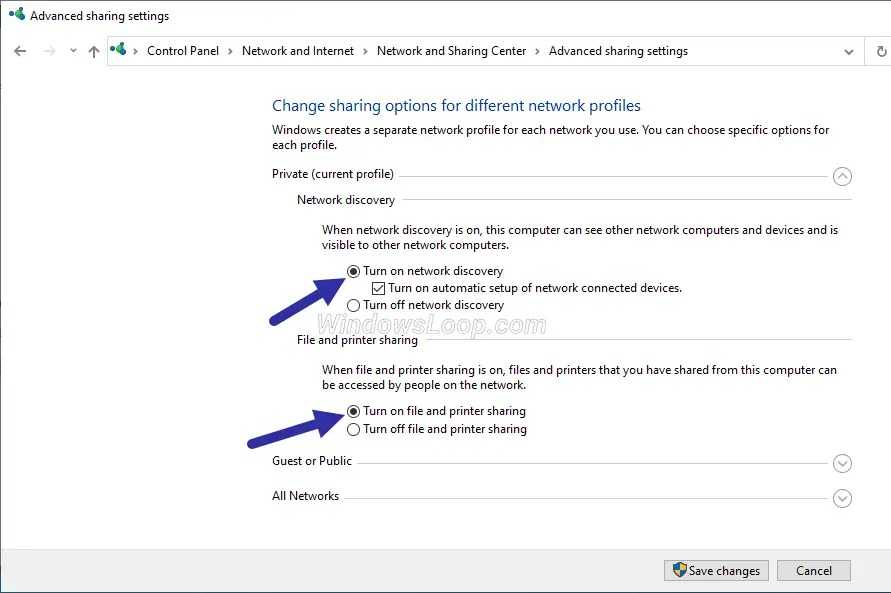Go back using the back arrow
Viewport: 891px width, 593px height.
pos(20,51)
